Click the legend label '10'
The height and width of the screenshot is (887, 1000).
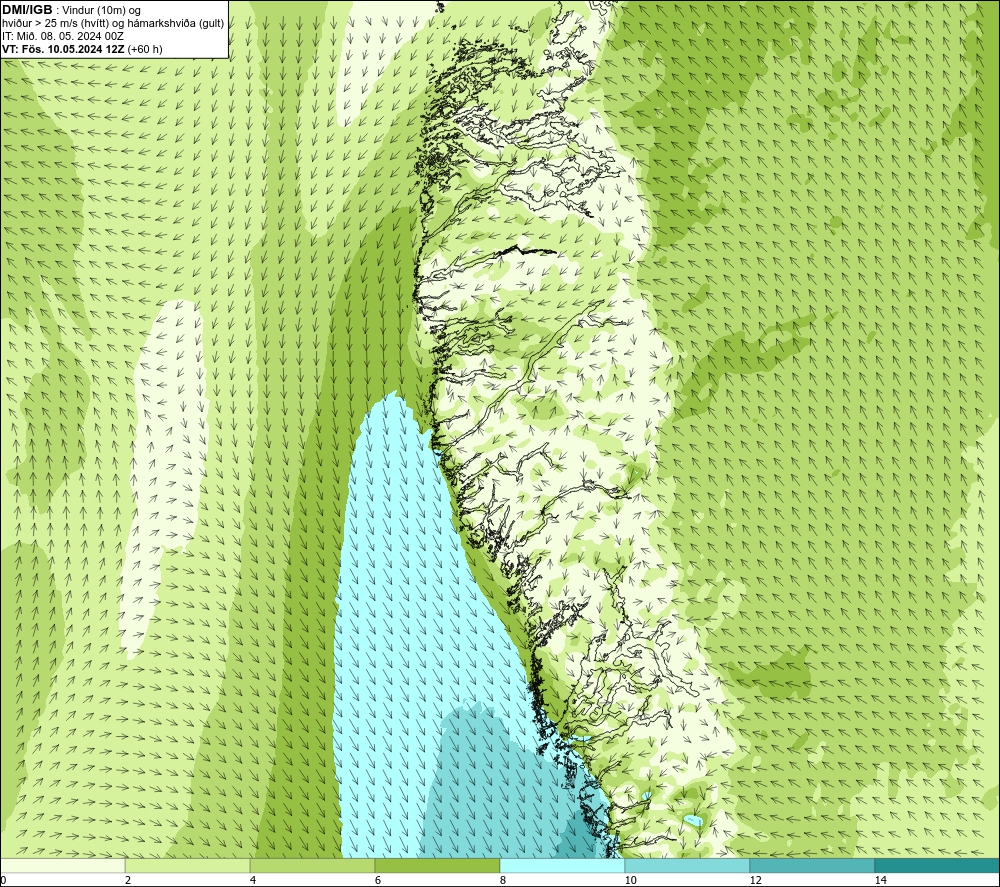coord(630,880)
